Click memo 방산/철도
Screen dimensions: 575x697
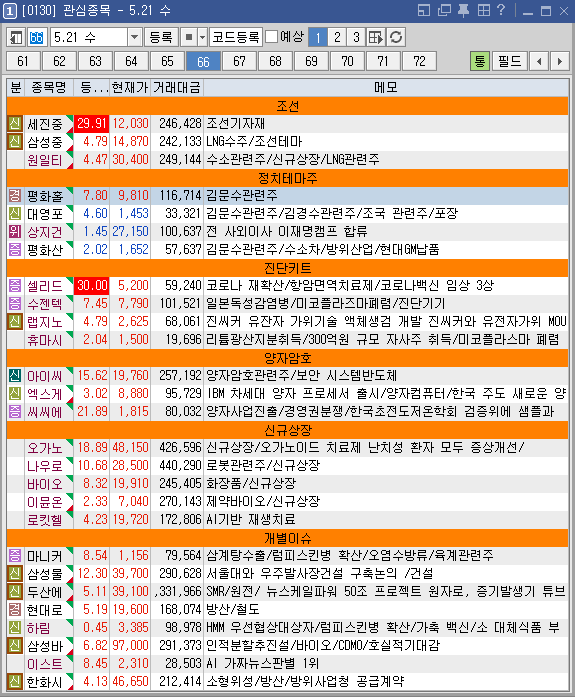tap(233, 609)
